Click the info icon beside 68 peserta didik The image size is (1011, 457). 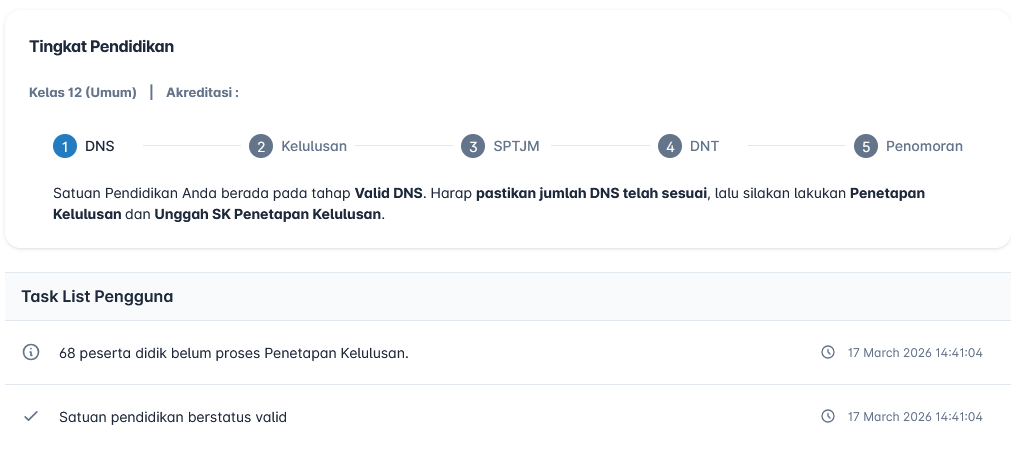click(31, 352)
